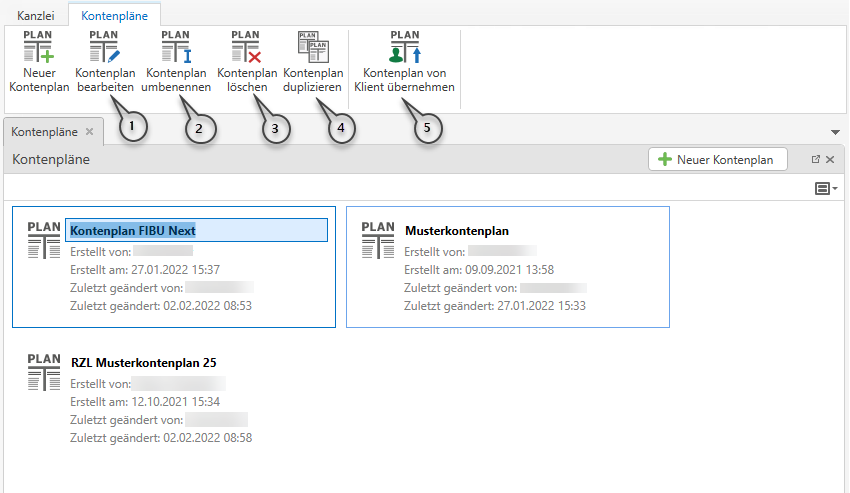Pop out the Kontenpläne panel window

tap(815, 159)
